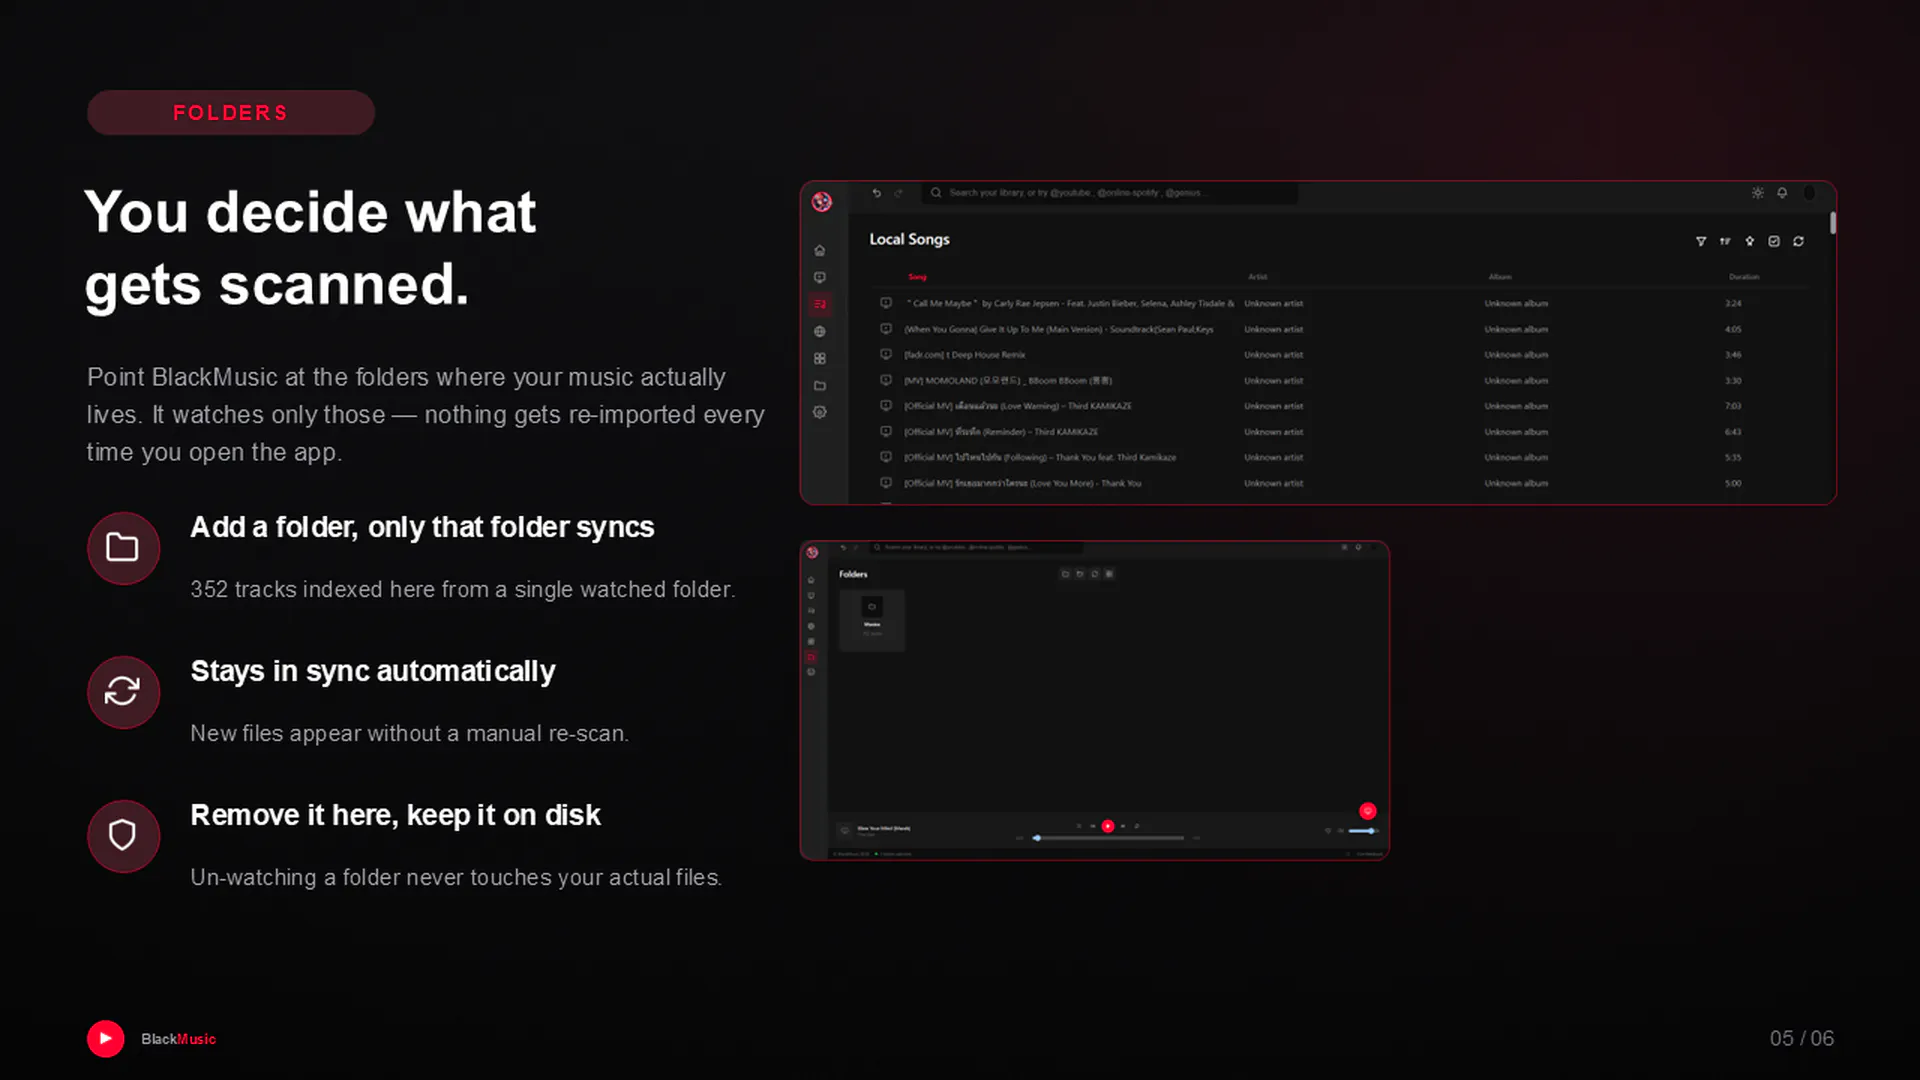Screen dimensions: 1920x1080
Task: Select the "Love You More" Thank You row
Action: [x=1340, y=483]
